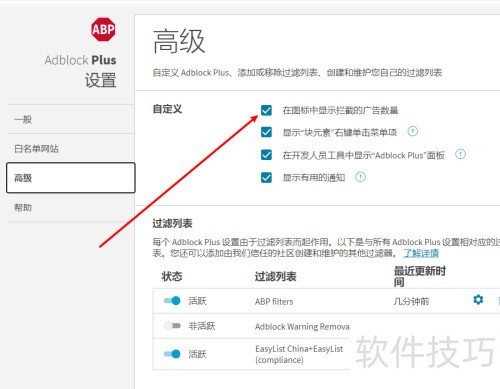Open settings gear for ABP filters
The height and width of the screenshot is (389, 500).
(478, 300)
